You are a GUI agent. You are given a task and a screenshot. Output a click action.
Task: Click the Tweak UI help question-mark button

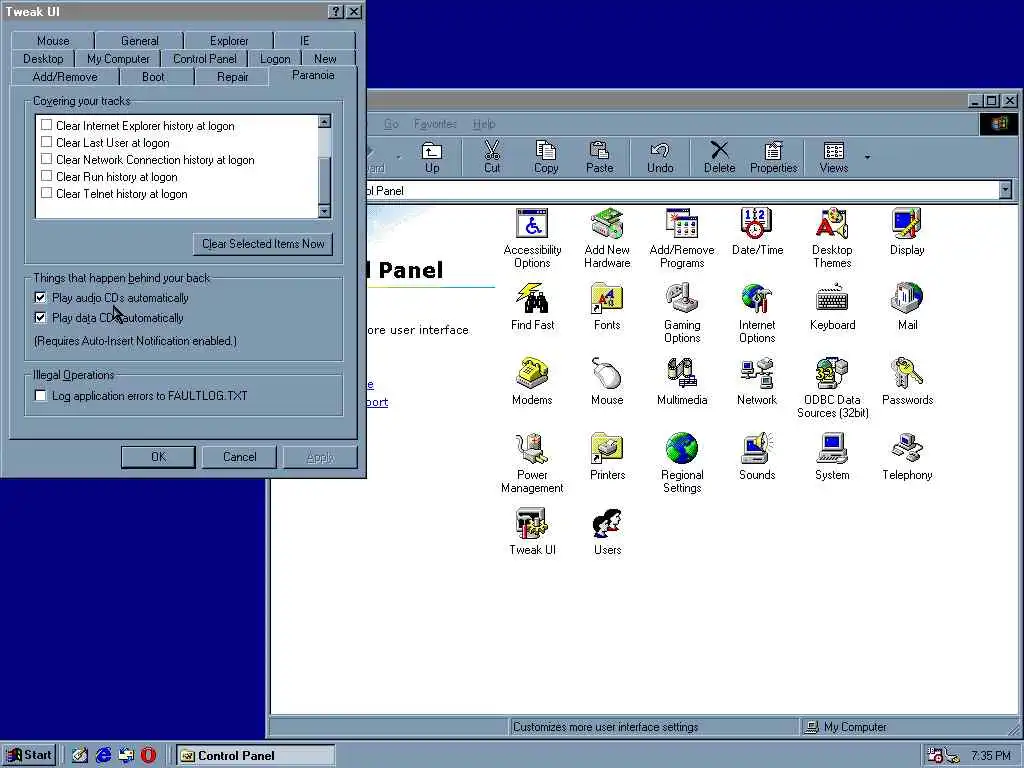click(336, 11)
